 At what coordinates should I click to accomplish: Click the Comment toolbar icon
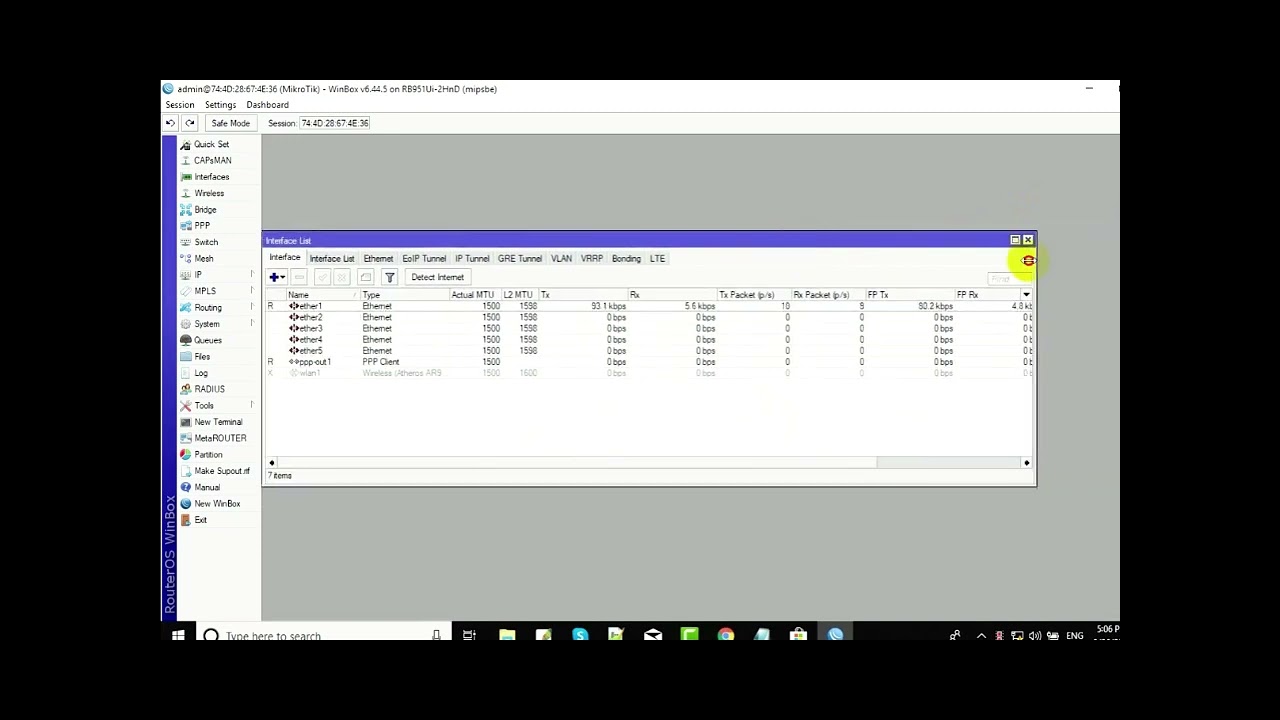[366, 277]
